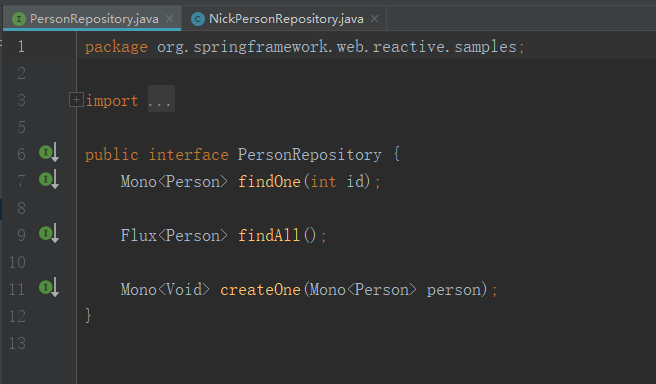This screenshot has width=656, height=384.
Task: Click the interface icon on the PersonRepository.java tab
Action: click(x=19, y=19)
